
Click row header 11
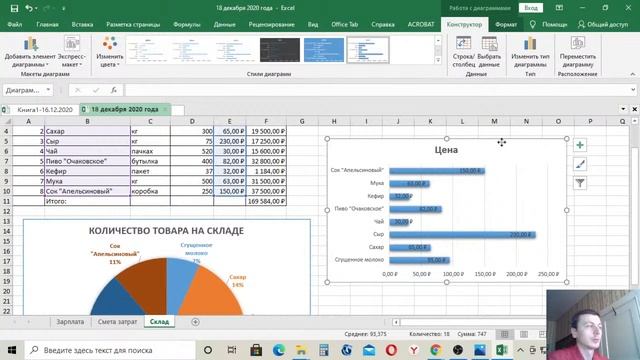coord(6,201)
